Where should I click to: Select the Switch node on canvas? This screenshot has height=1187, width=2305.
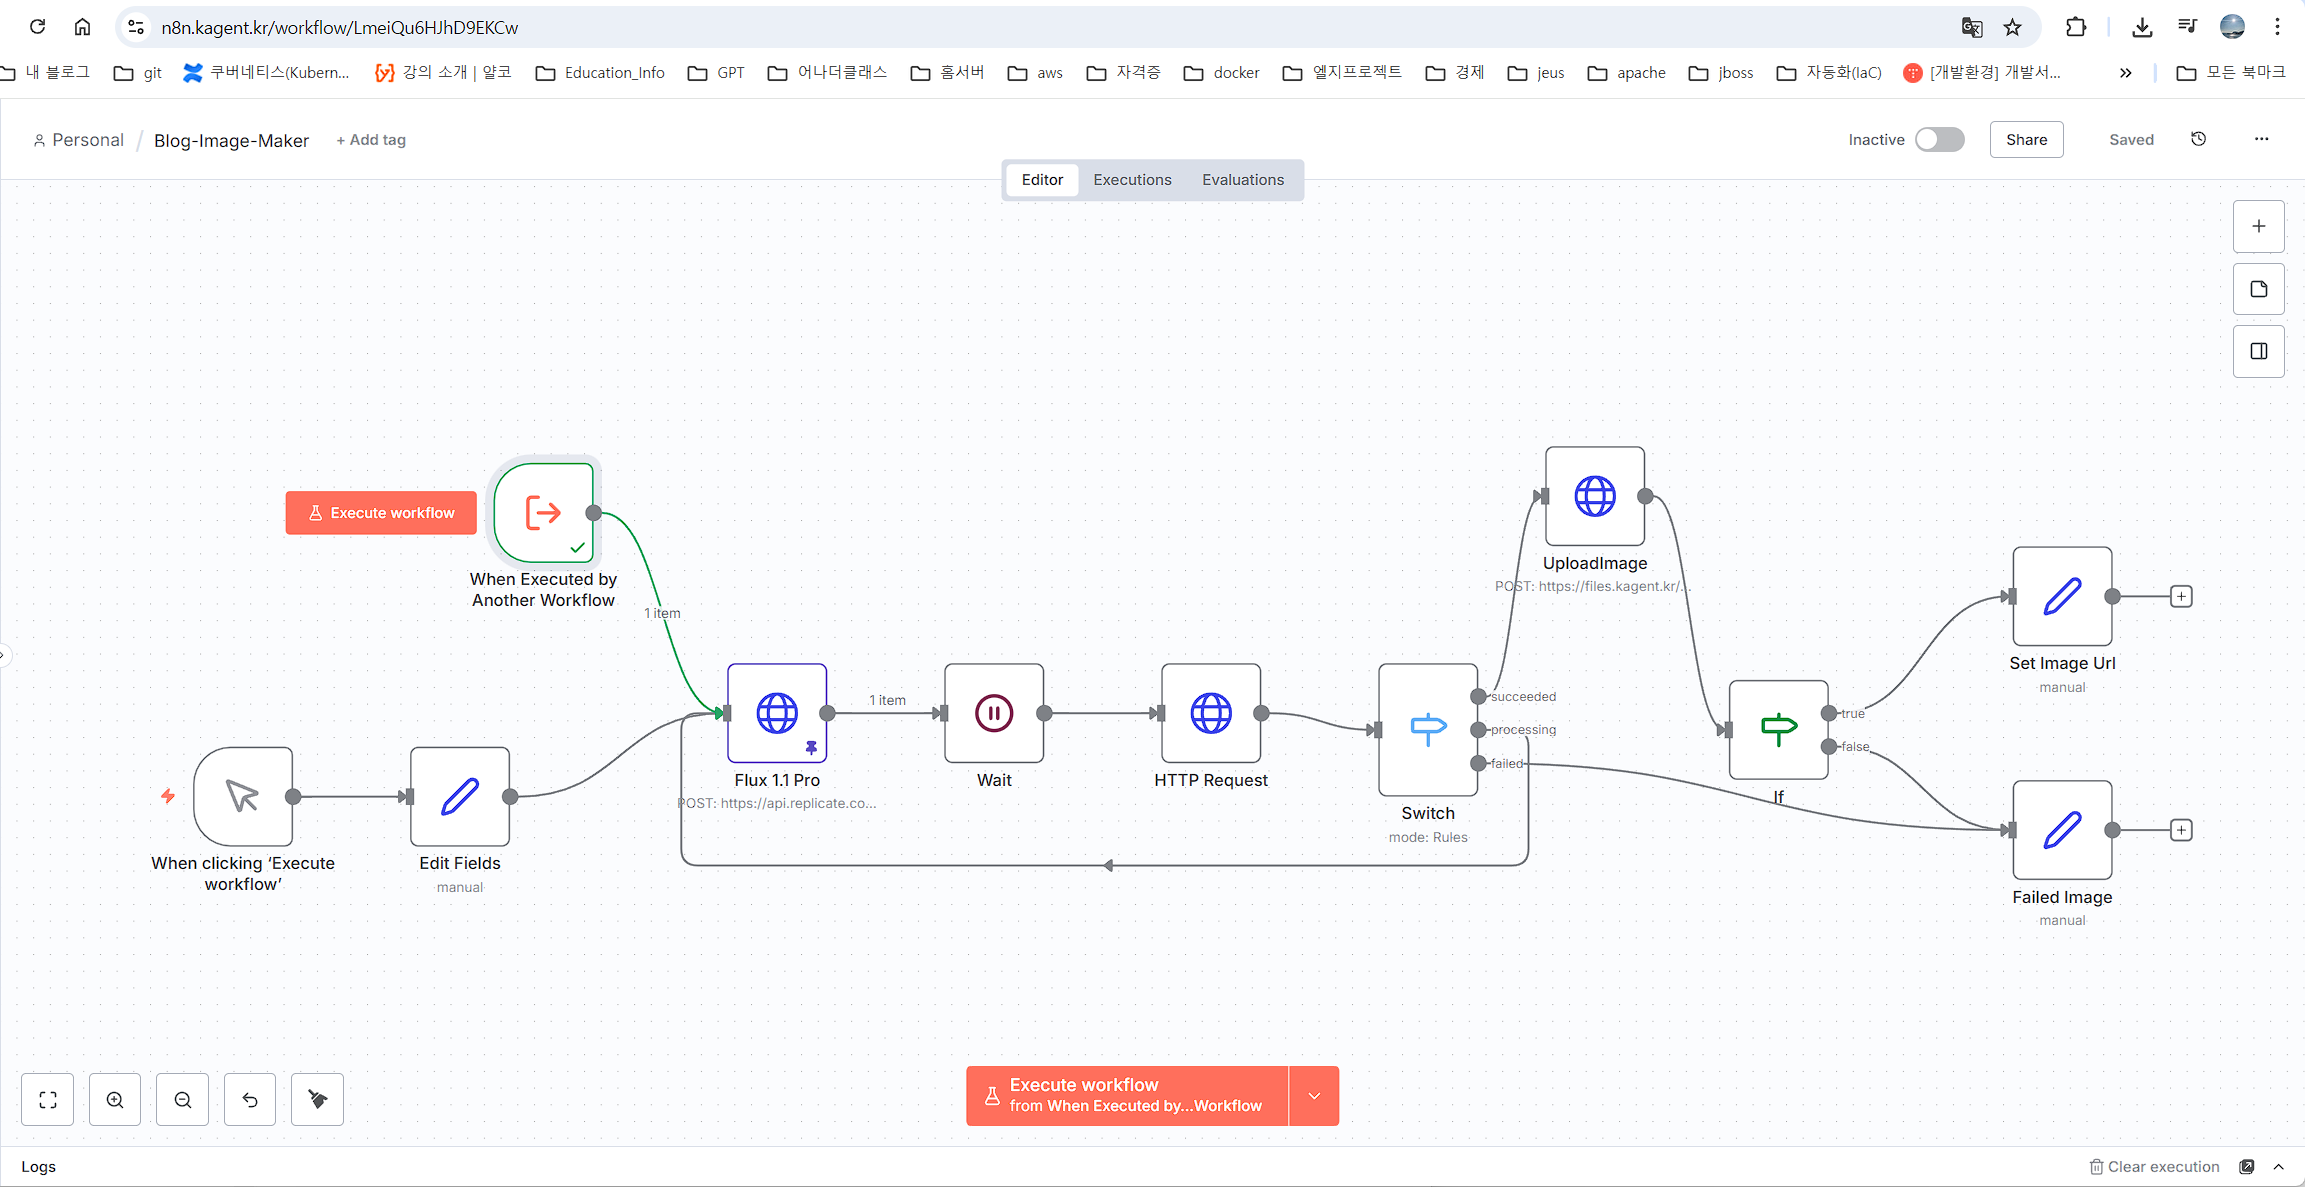[1427, 729]
